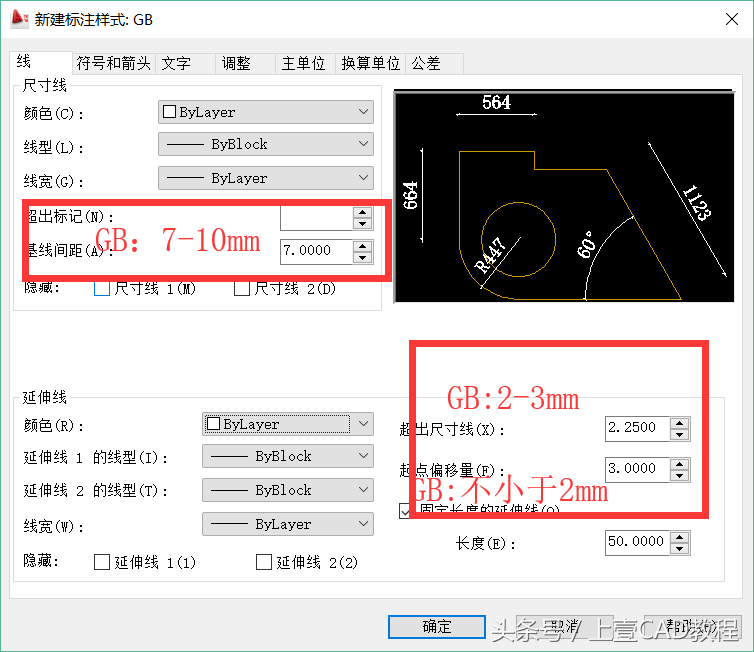This screenshot has width=754, height=652.
Task: Switch to the 符号和箭头 tab
Action: coord(114,63)
